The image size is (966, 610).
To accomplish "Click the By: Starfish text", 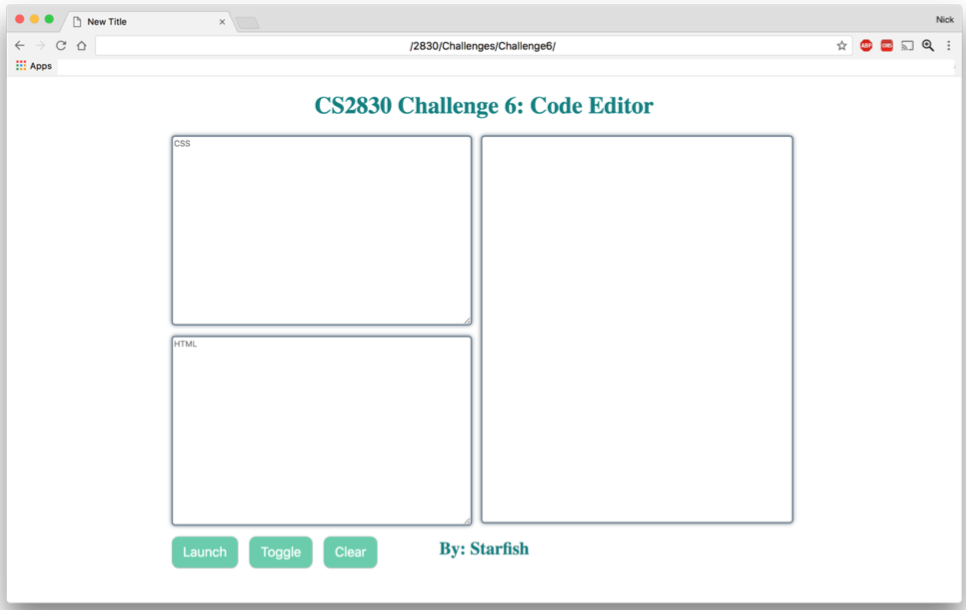I will [x=484, y=548].
